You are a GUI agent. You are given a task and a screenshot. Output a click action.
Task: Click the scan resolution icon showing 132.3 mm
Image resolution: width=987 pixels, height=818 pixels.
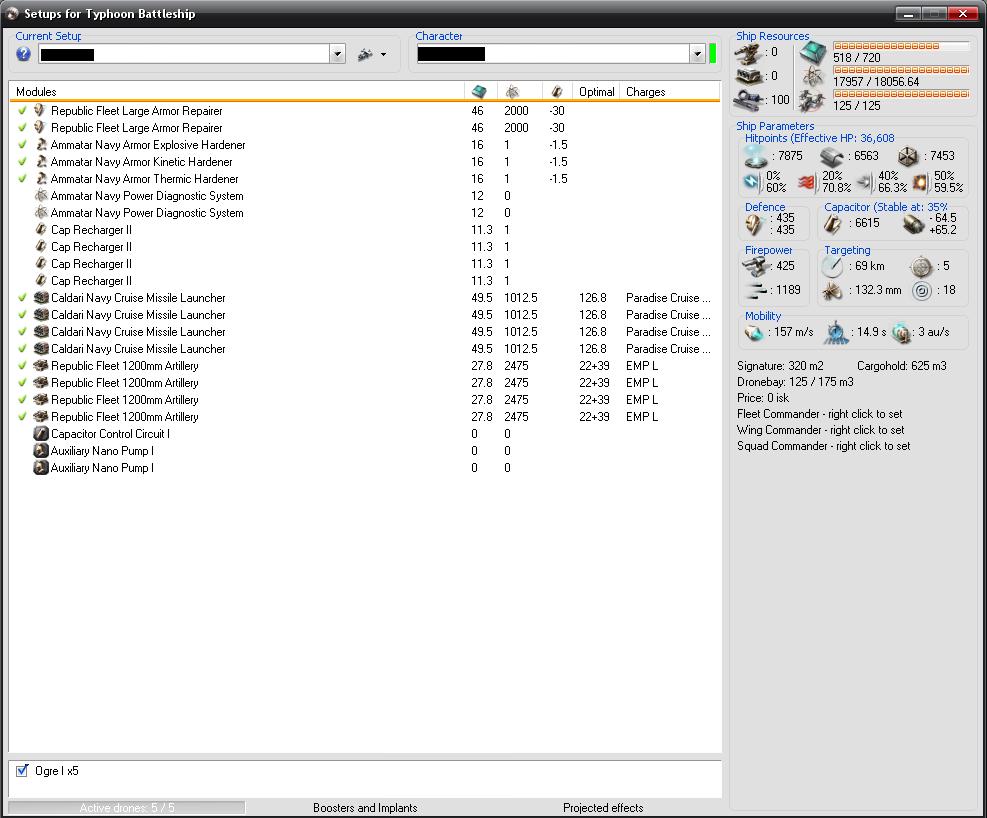833,291
